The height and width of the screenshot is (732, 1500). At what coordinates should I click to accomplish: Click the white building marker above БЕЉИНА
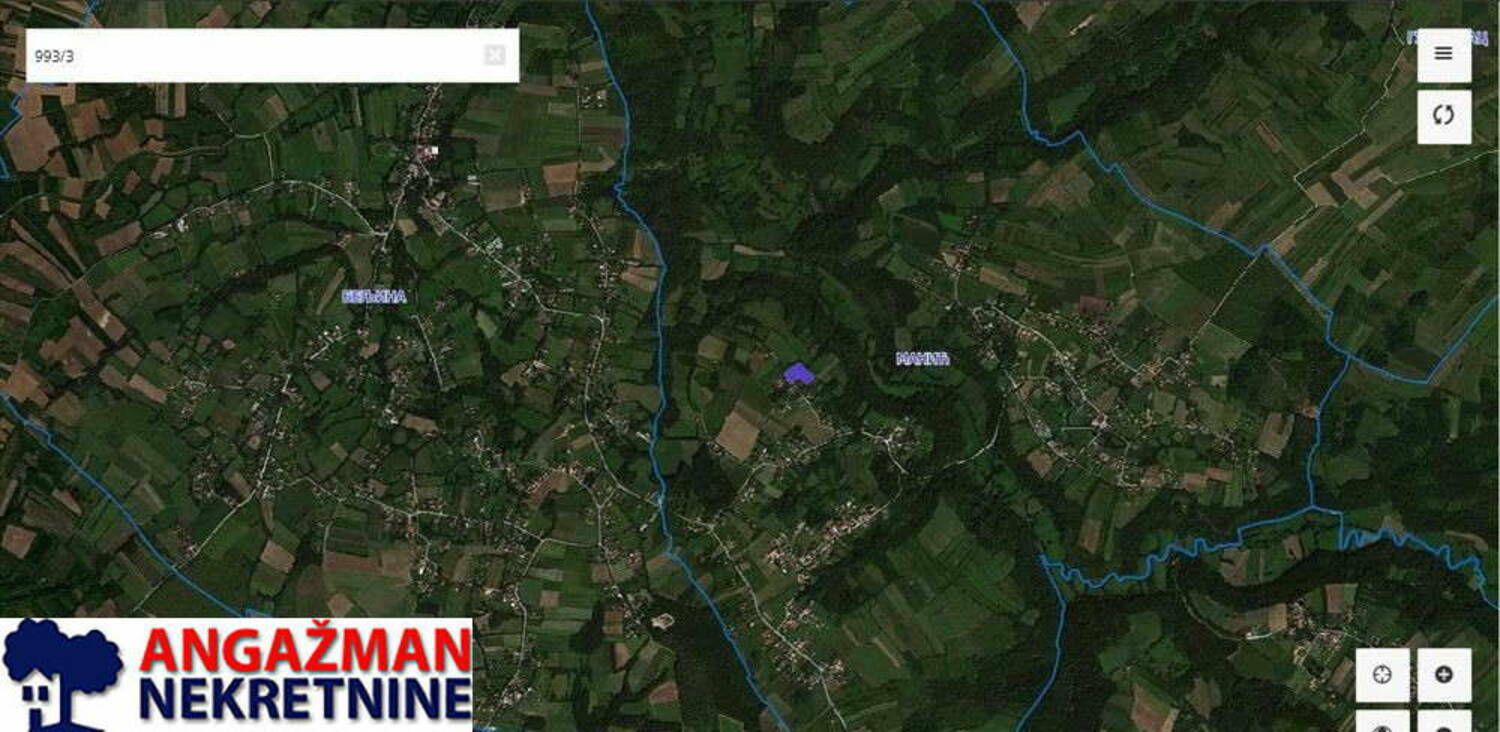click(x=434, y=150)
